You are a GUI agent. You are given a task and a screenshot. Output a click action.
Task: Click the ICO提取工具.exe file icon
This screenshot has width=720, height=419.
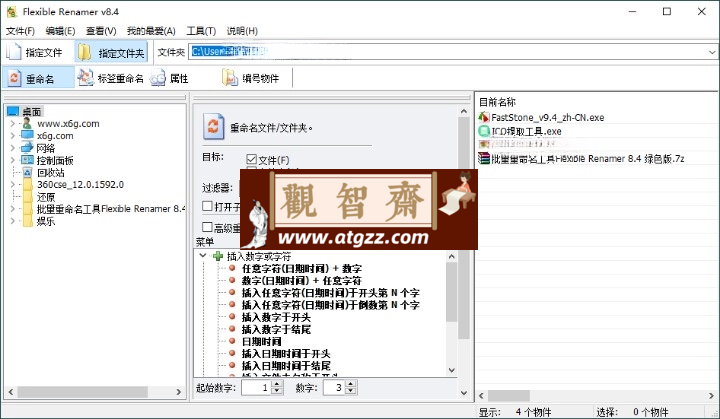484,131
